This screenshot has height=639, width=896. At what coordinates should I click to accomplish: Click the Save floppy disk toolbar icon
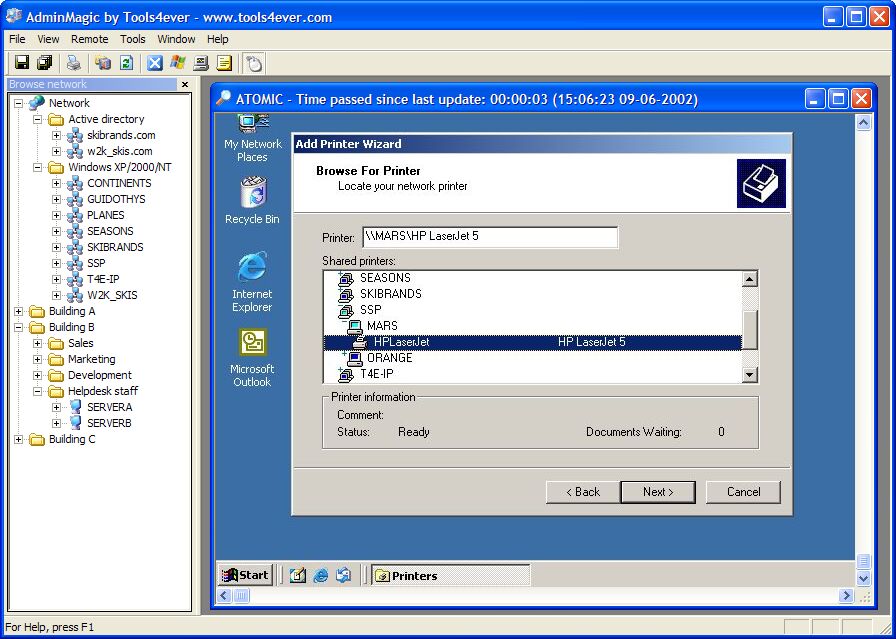click(x=22, y=62)
